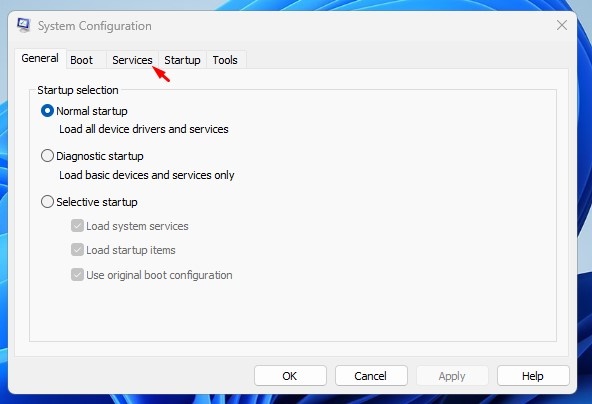Toggle Use original boot configuration checkbox
The image size is (592, 404).
[77, 274]
